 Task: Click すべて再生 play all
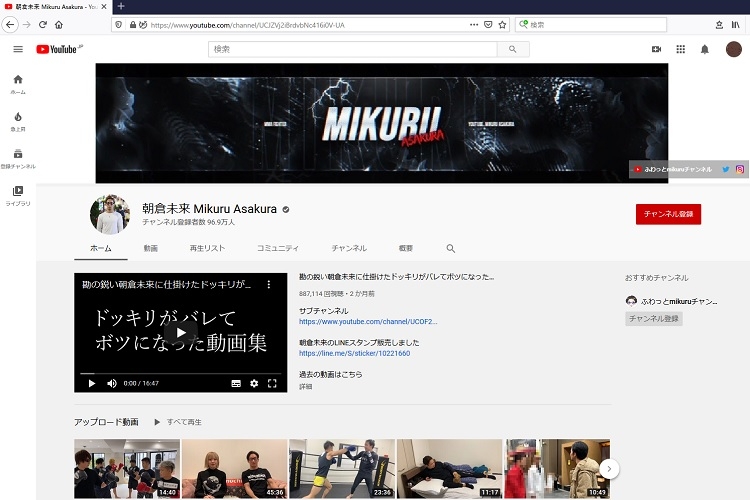[178, 422]
